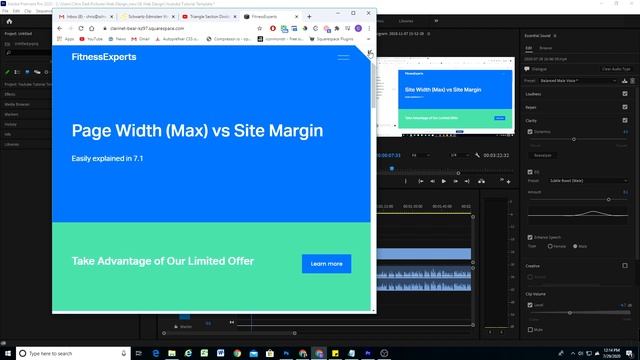The image size is (640, 360).
Task: Go to Chrome home page icon
Action: [x=91, y=29]
